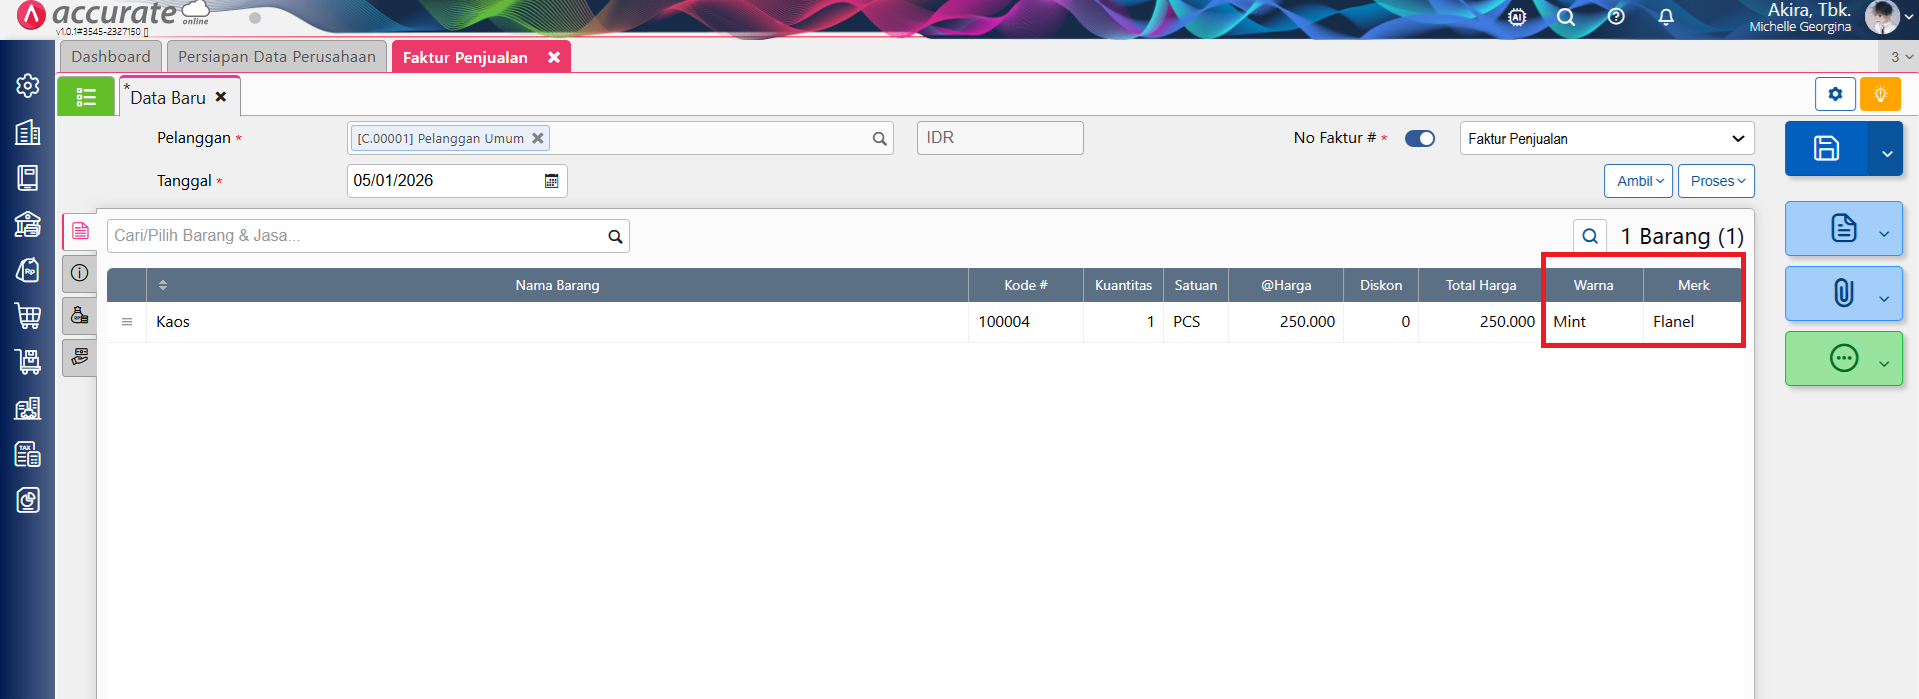The height and width of the screenshot is (699, 1919).
Task: Open the settings gear in left sidebar
Action: tap(28, 86)
